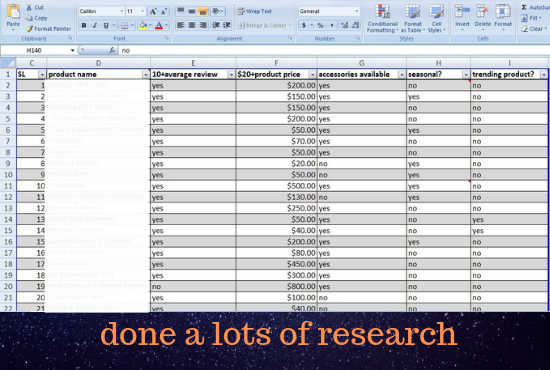550x370 pixels.
Task: Click the Copy icon in Clipboard group
Action: 29,18
